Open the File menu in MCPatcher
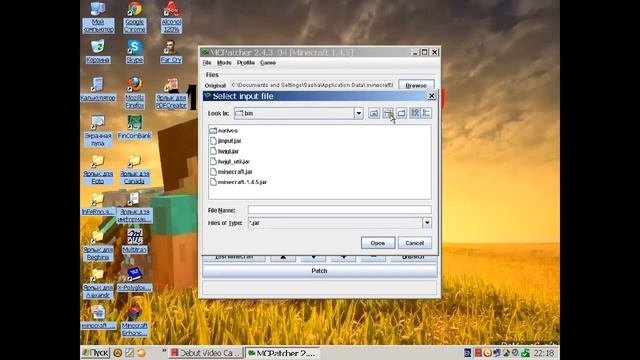The height and width of the screenshot is (360, 640). click(207, 62)
